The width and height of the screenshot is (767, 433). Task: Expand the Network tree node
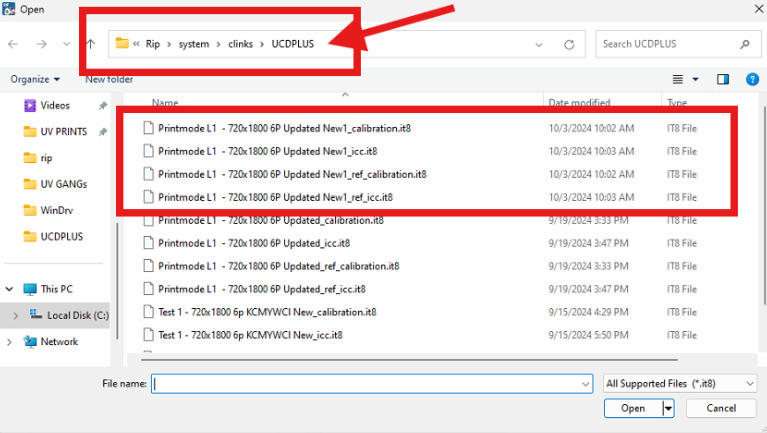[9, 342]
